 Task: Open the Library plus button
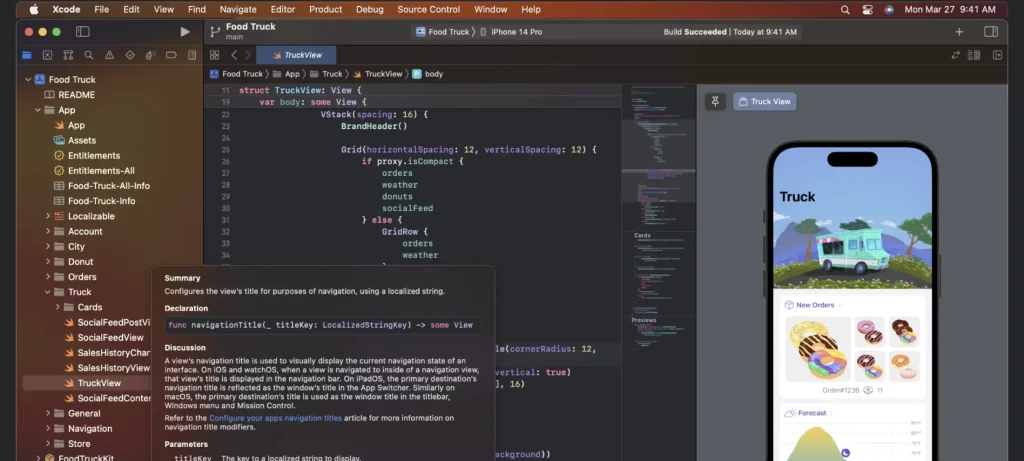click(959, 31)
